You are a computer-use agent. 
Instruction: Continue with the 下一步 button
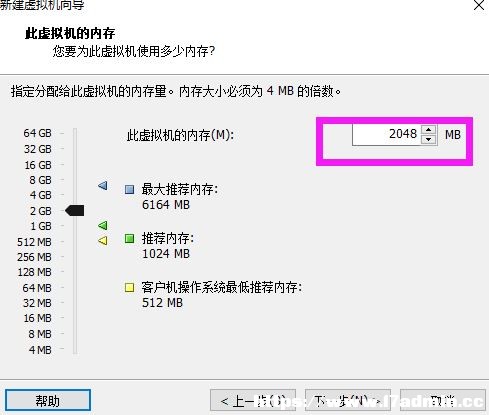click(x=348, y=400)
